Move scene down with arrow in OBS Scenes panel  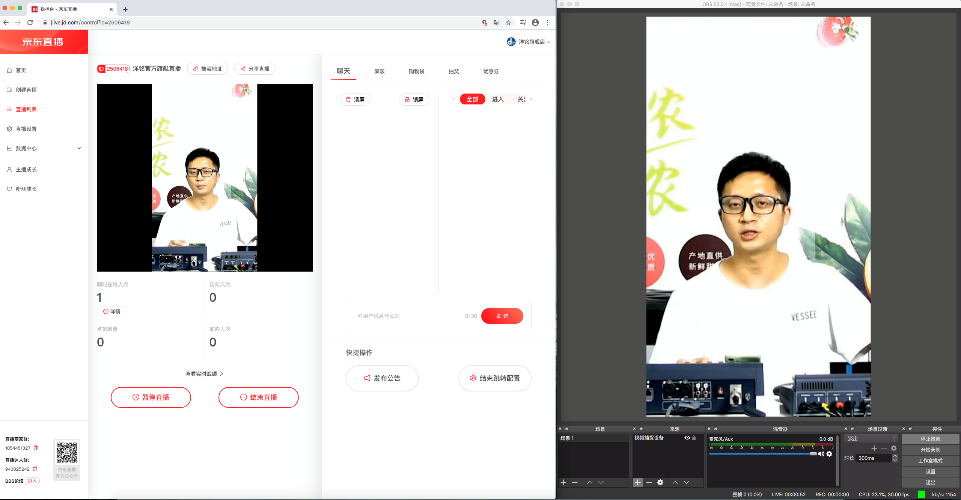point(601,482)
